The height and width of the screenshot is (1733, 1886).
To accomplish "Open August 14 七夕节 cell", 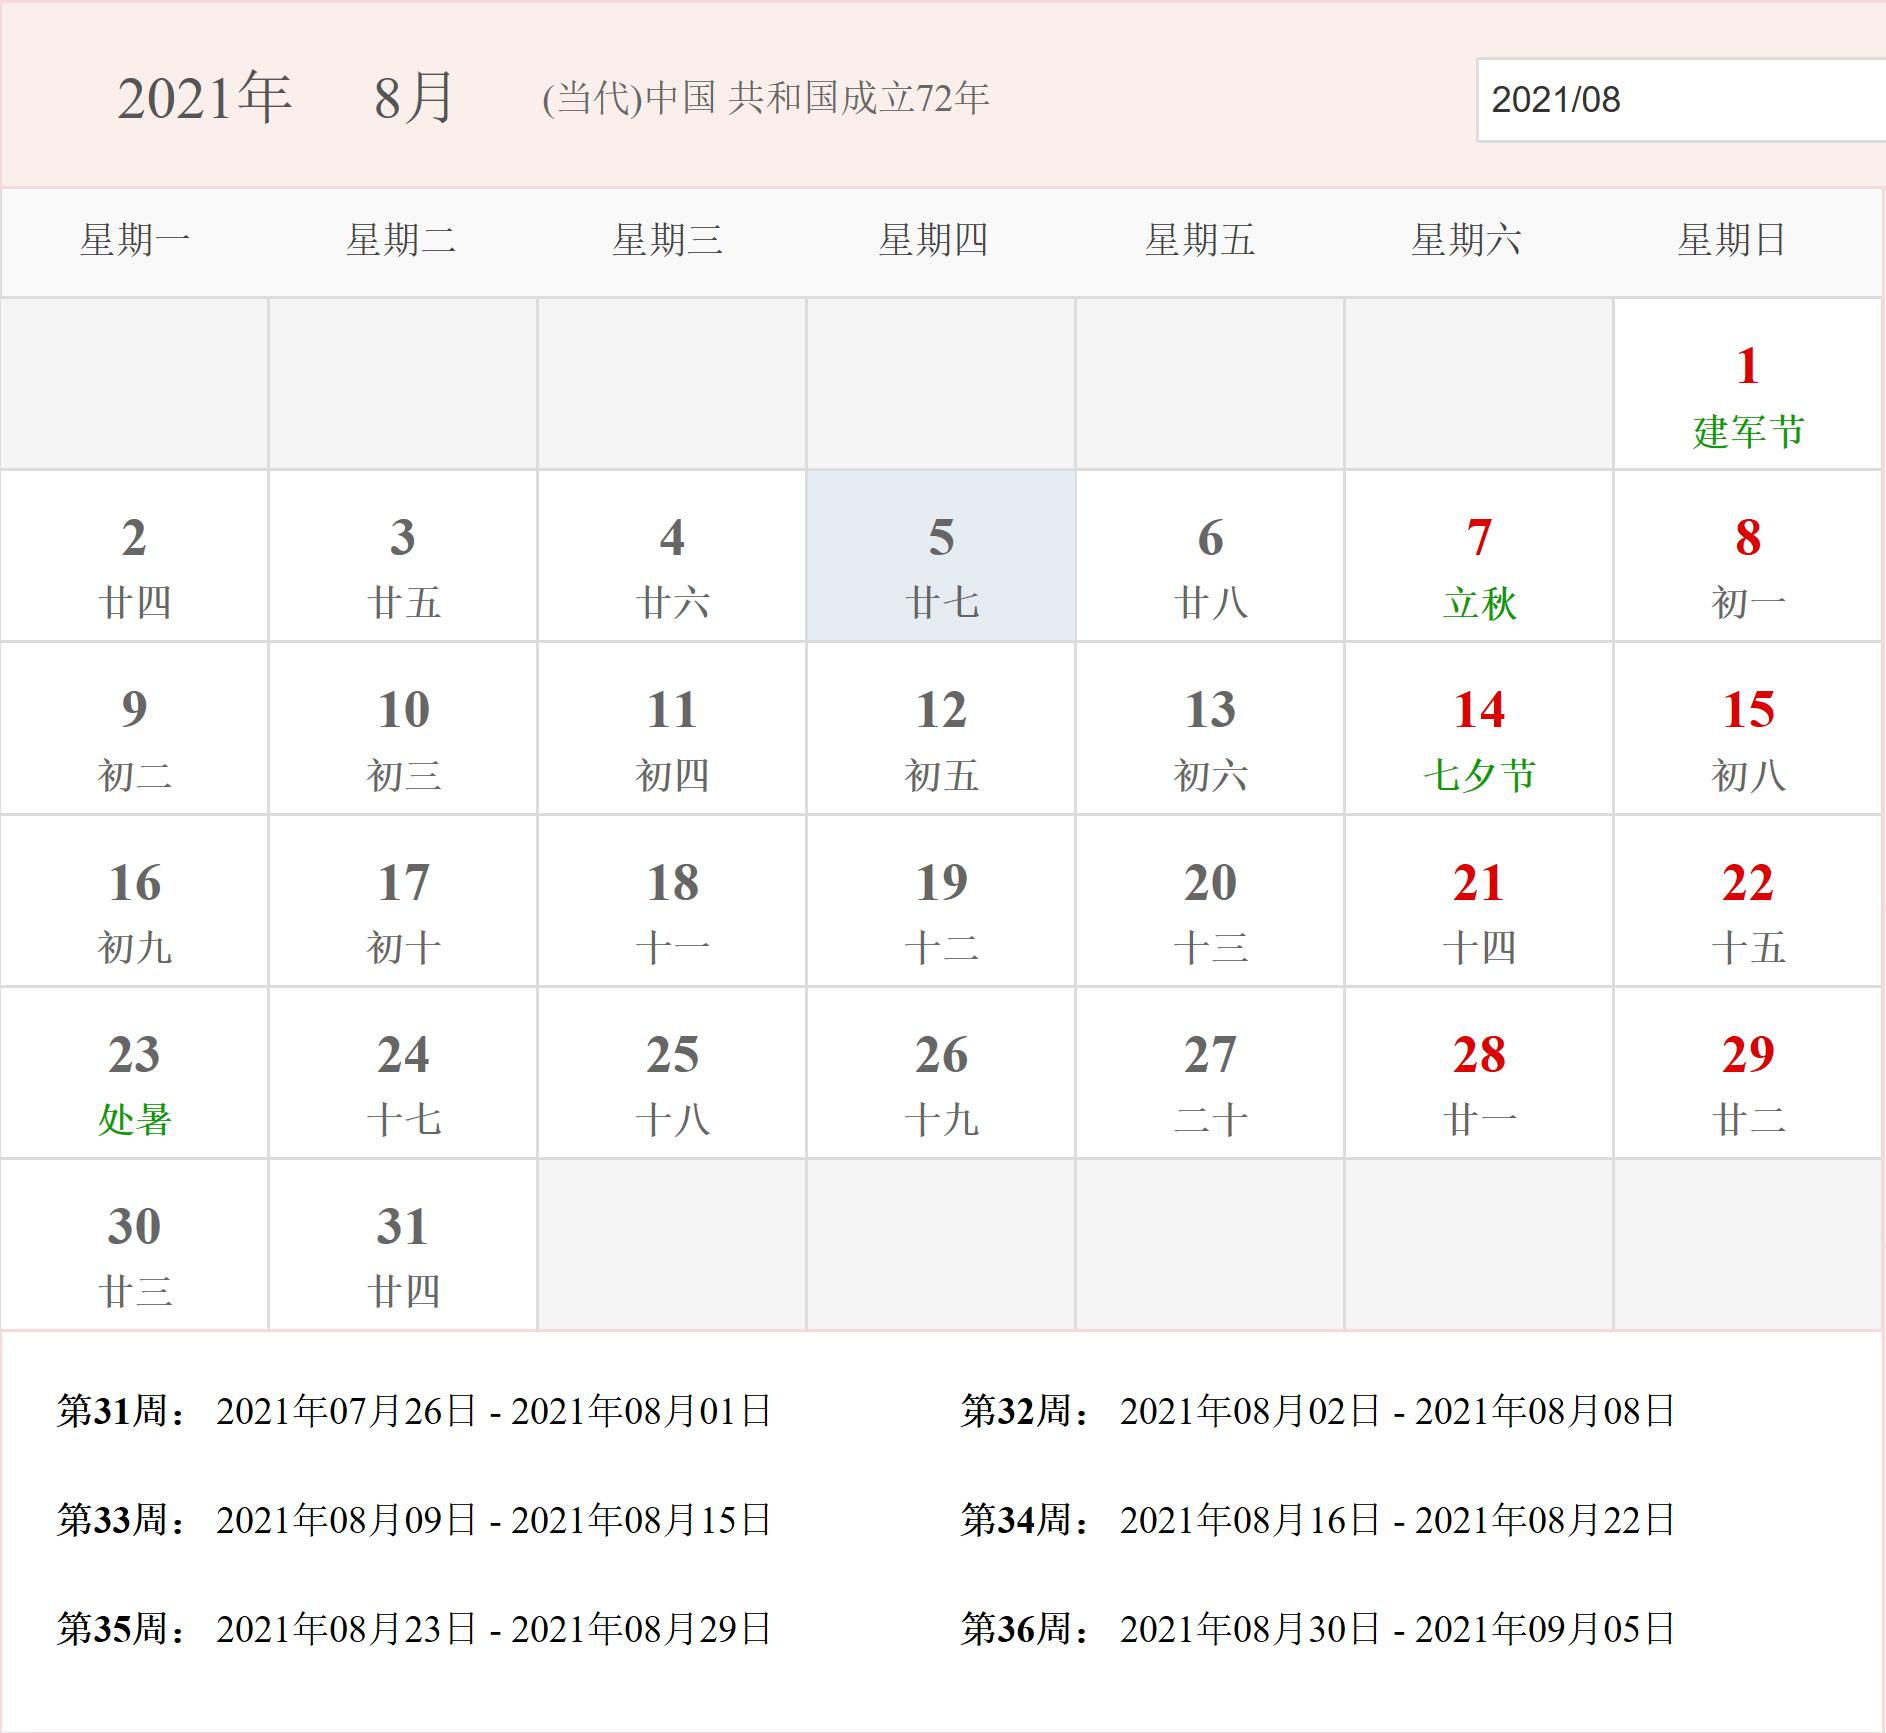I will pos(1479,728).
